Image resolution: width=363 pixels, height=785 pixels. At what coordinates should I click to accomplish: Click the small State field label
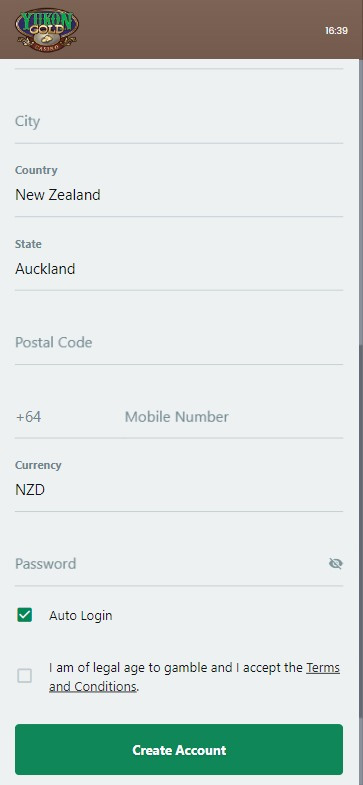coord(28,244)
